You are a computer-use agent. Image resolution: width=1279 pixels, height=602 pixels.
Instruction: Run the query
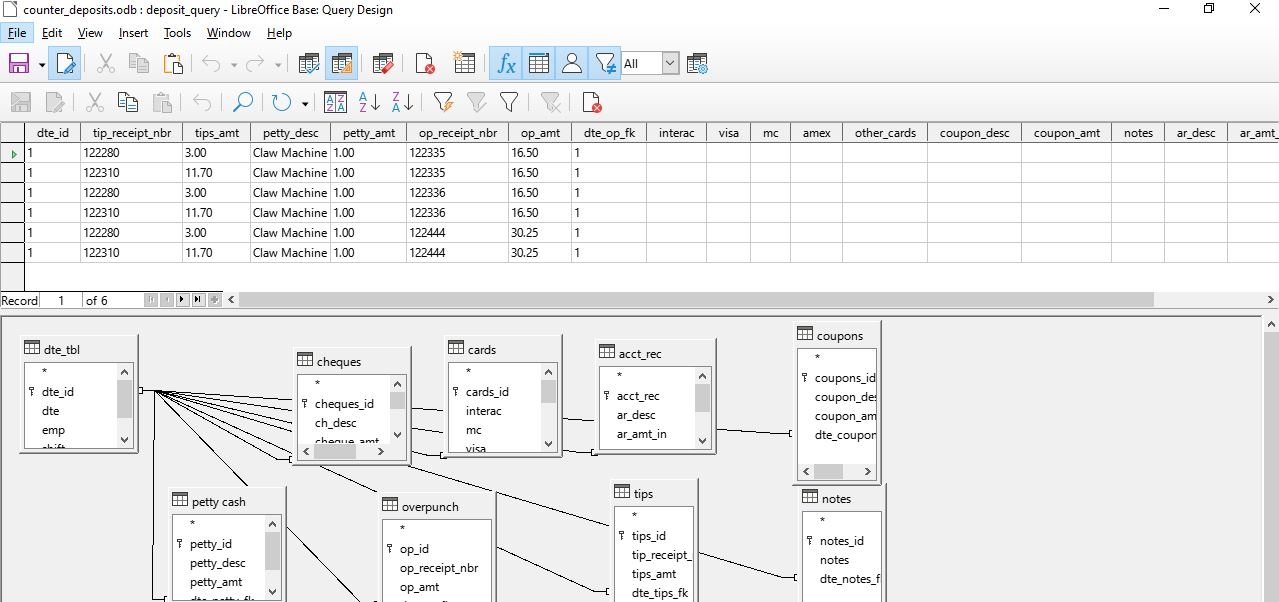(309, 63)
